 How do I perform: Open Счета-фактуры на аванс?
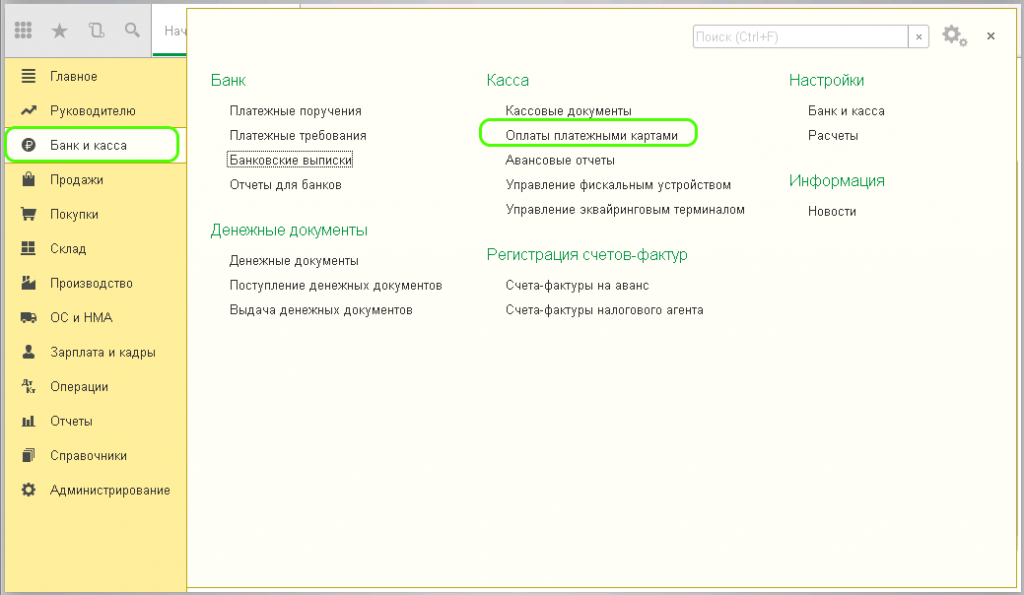(577, 285)
